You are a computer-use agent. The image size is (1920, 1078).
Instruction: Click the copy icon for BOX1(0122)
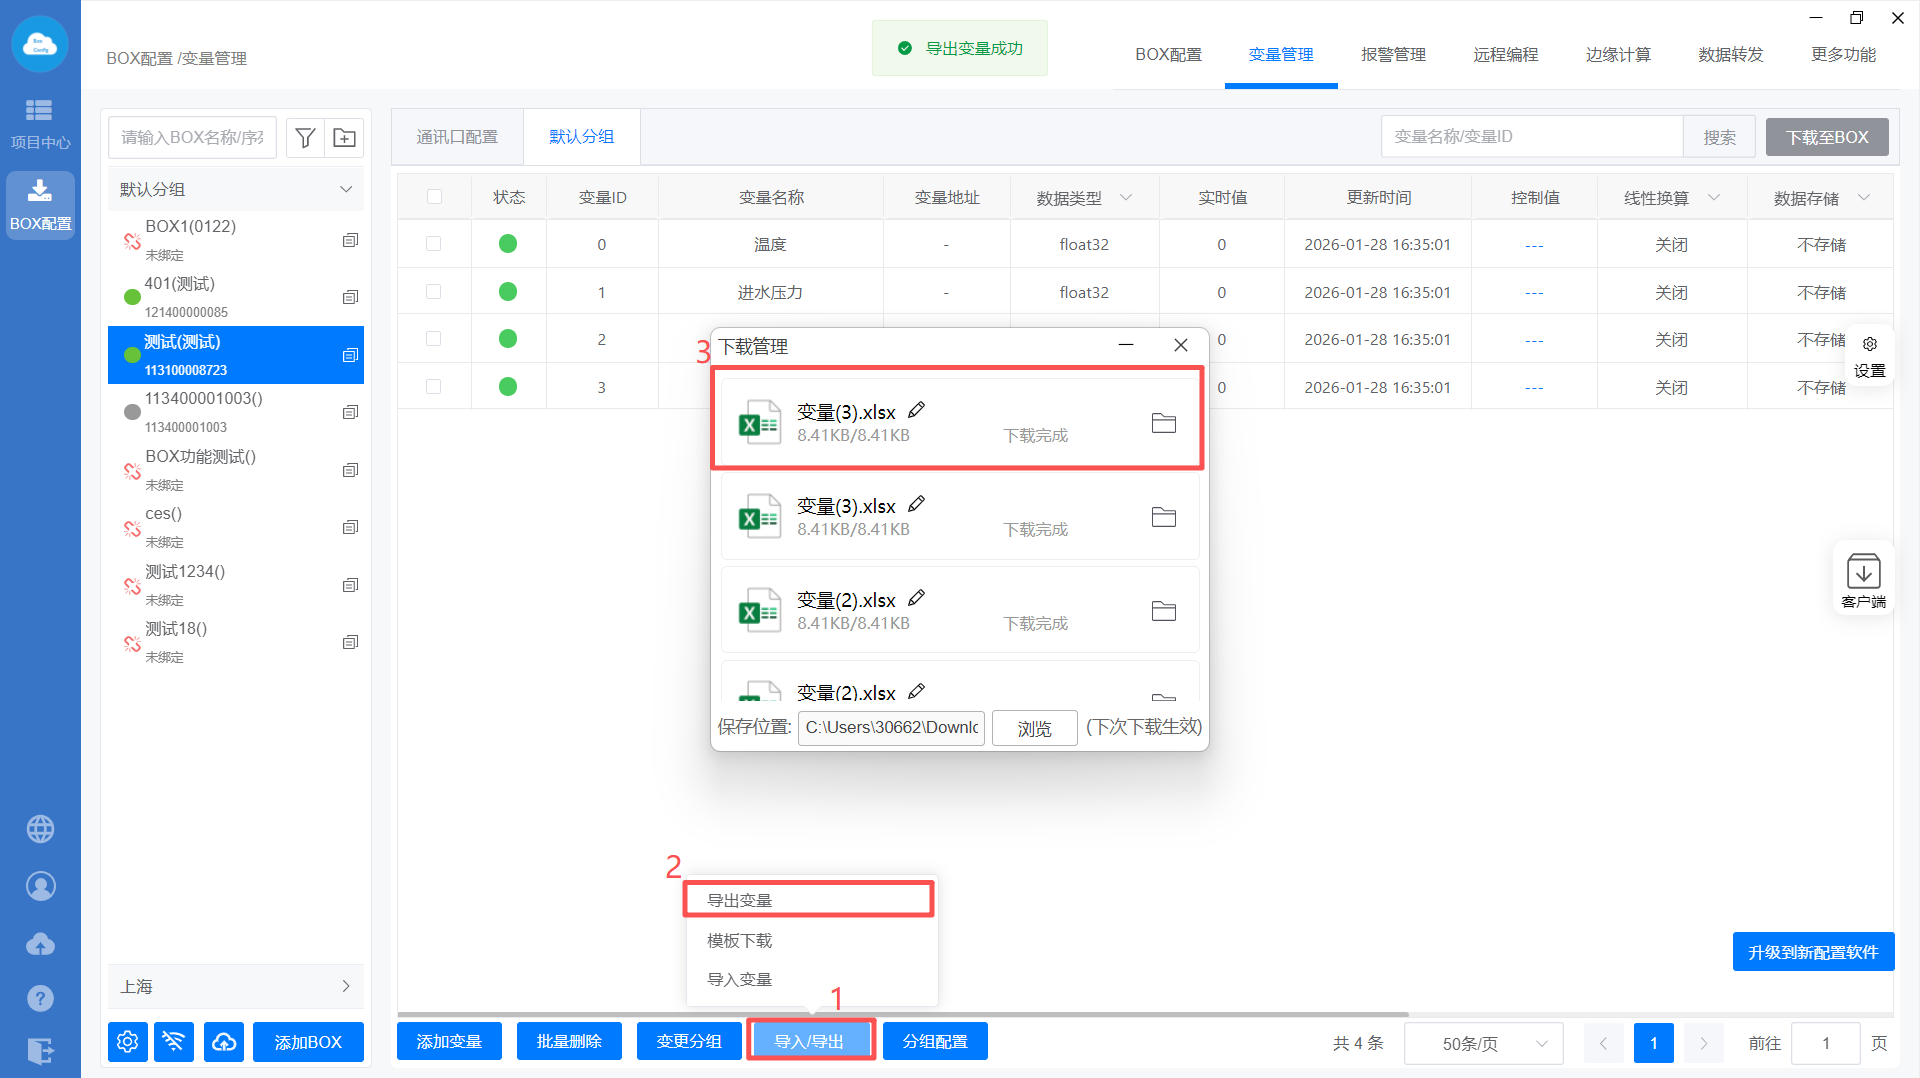click(x=350, y=240)
